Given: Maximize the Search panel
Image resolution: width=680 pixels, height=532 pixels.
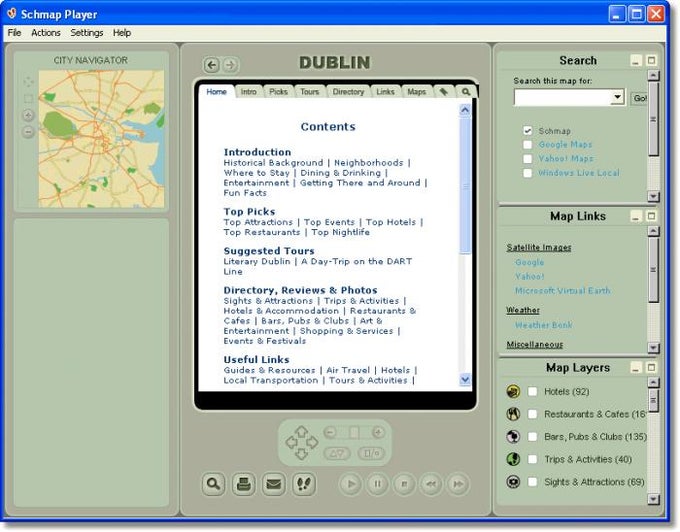Looking at the screenshot, I should tap(651, 61).
